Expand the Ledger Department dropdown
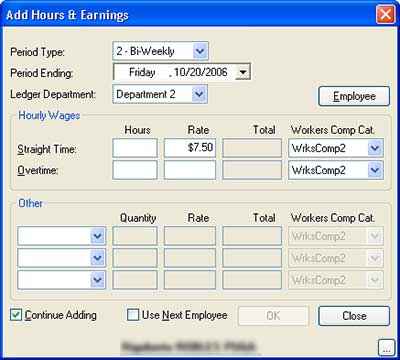 (199, 94)
